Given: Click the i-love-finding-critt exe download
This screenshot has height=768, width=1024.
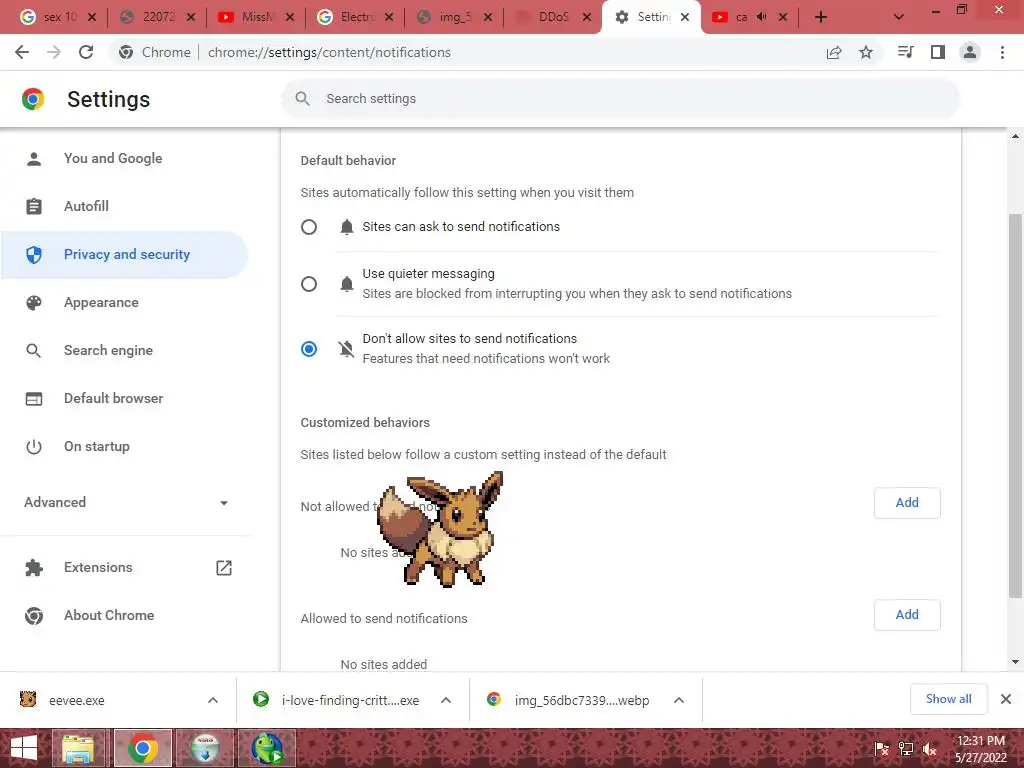Looking at the screenshot, I should tap(350, 700).
